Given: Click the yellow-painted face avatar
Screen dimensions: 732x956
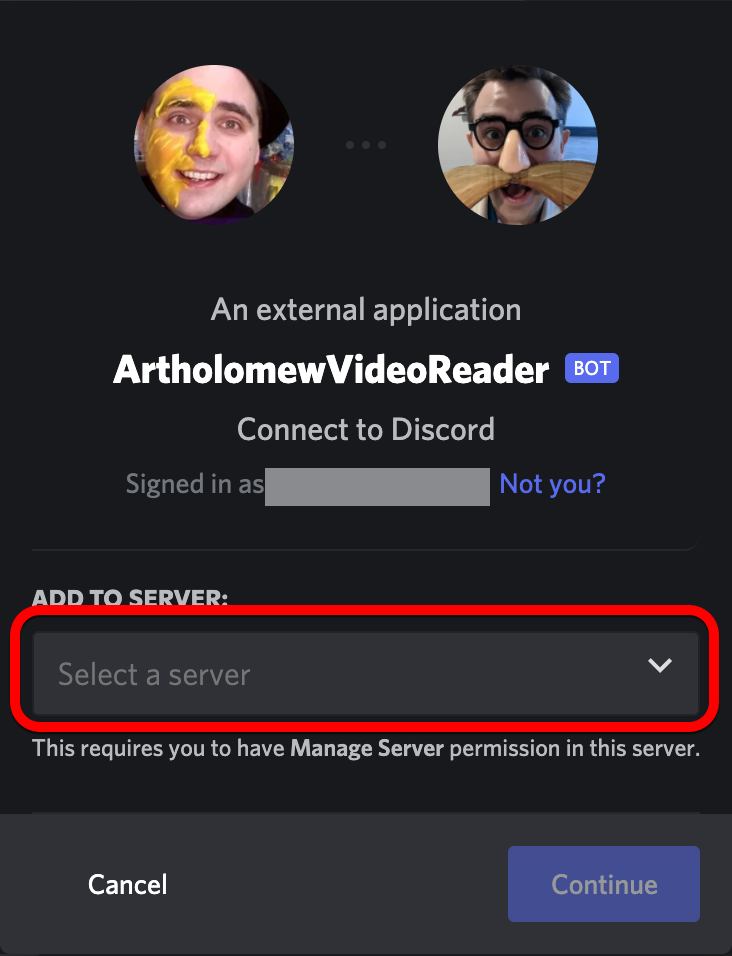Looking at the screenshot, I should tap(214, 144).
